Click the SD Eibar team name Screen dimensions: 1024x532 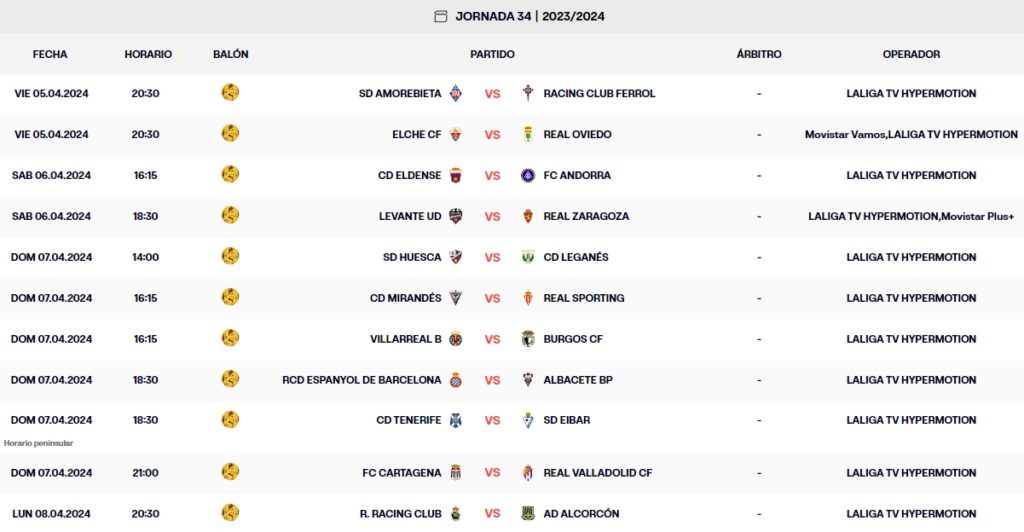567,420
